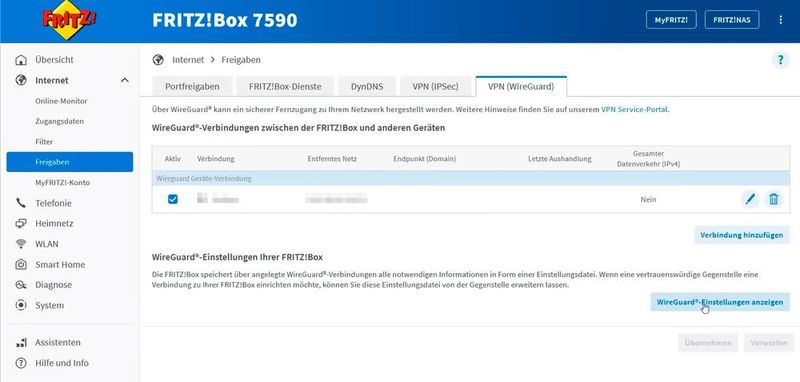
Task: Toggle the Aktiv checkbox for the connection
Action: point(173,199)
